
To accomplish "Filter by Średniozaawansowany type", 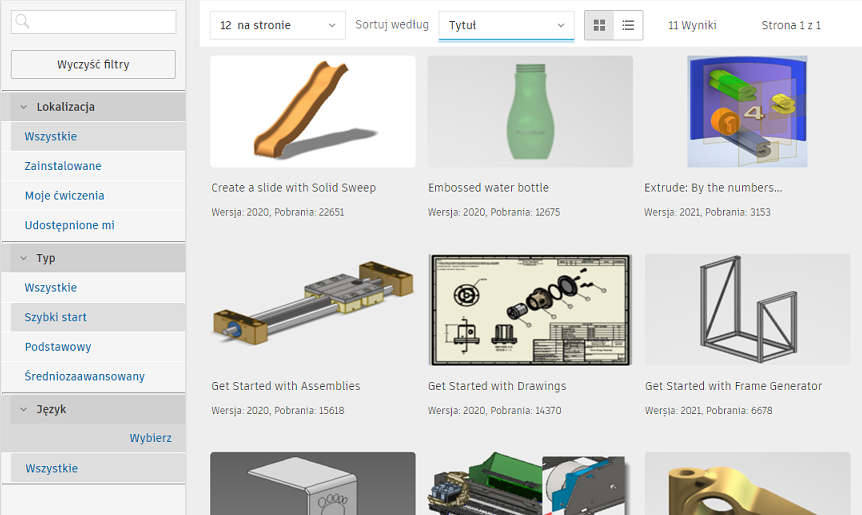I will [98, 376].
